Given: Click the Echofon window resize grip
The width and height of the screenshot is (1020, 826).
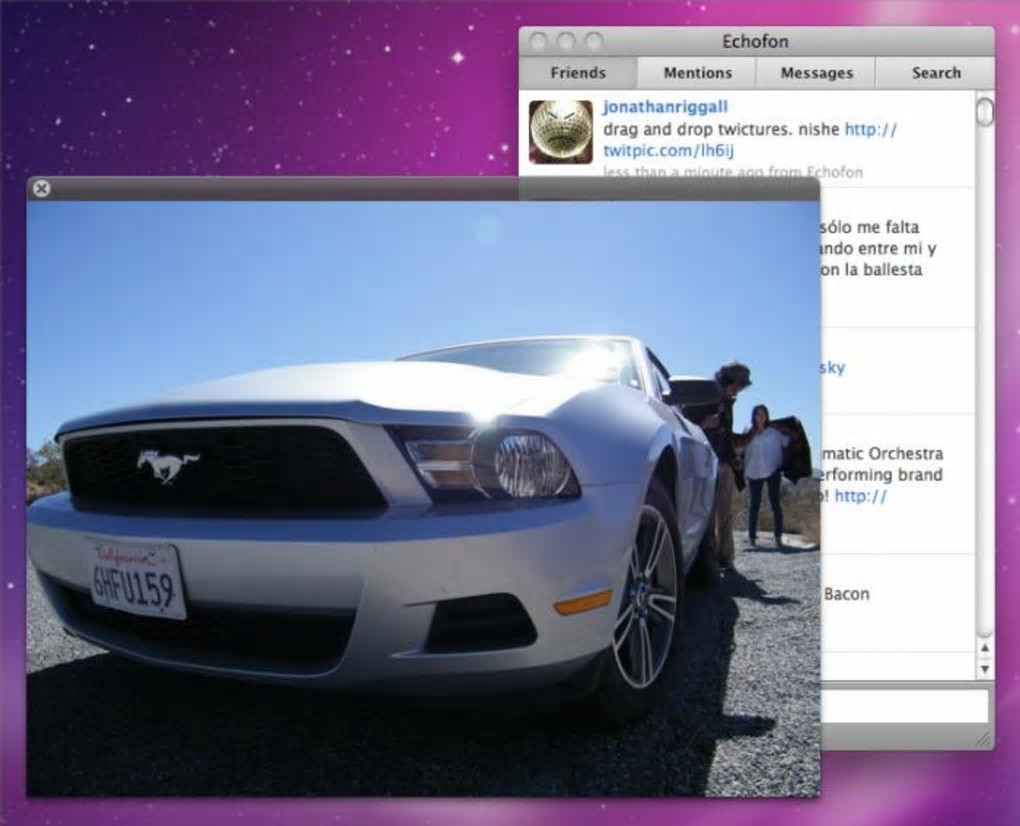Looking at the screenshot, I should [984, 738].
